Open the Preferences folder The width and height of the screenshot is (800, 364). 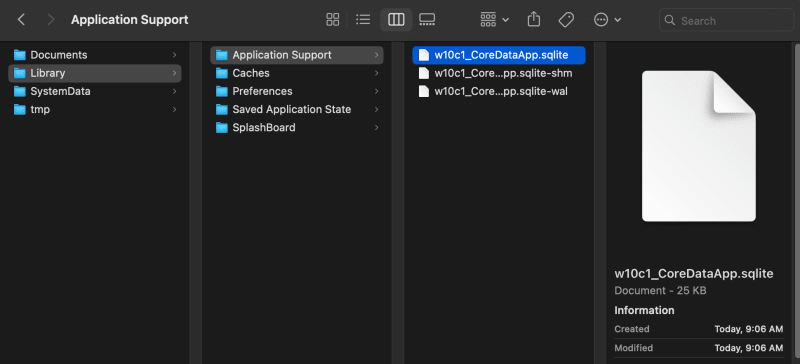297,91
